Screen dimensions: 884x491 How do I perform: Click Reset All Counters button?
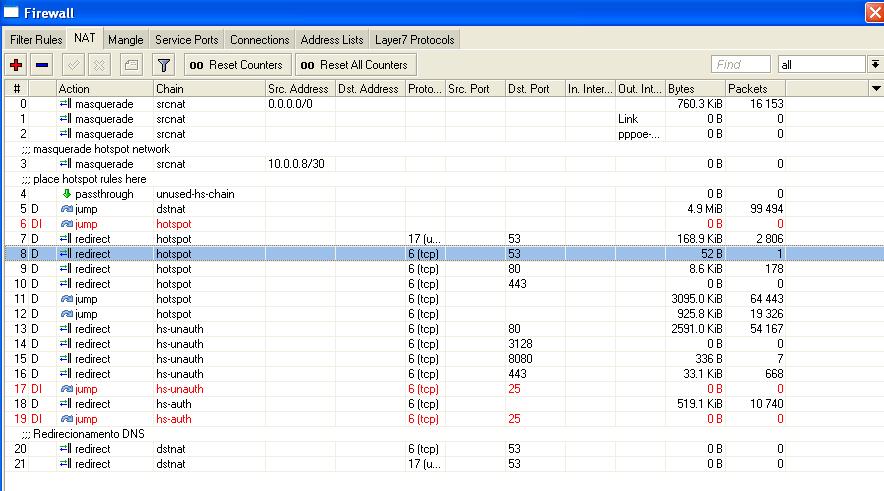tap(356, 65)
